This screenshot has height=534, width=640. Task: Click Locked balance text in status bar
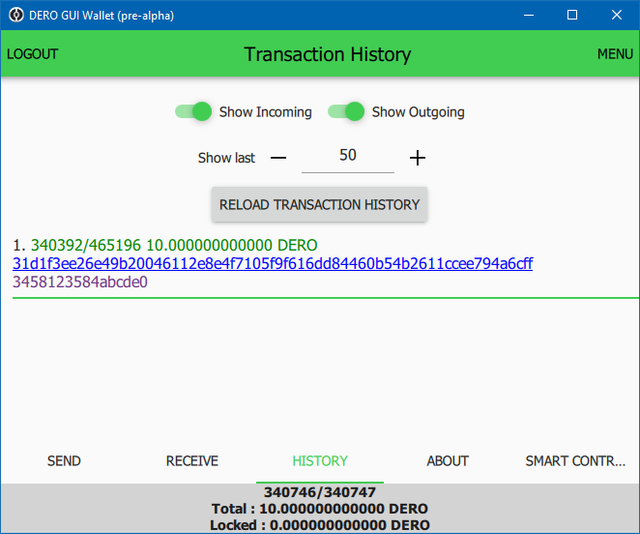point(320,525)
